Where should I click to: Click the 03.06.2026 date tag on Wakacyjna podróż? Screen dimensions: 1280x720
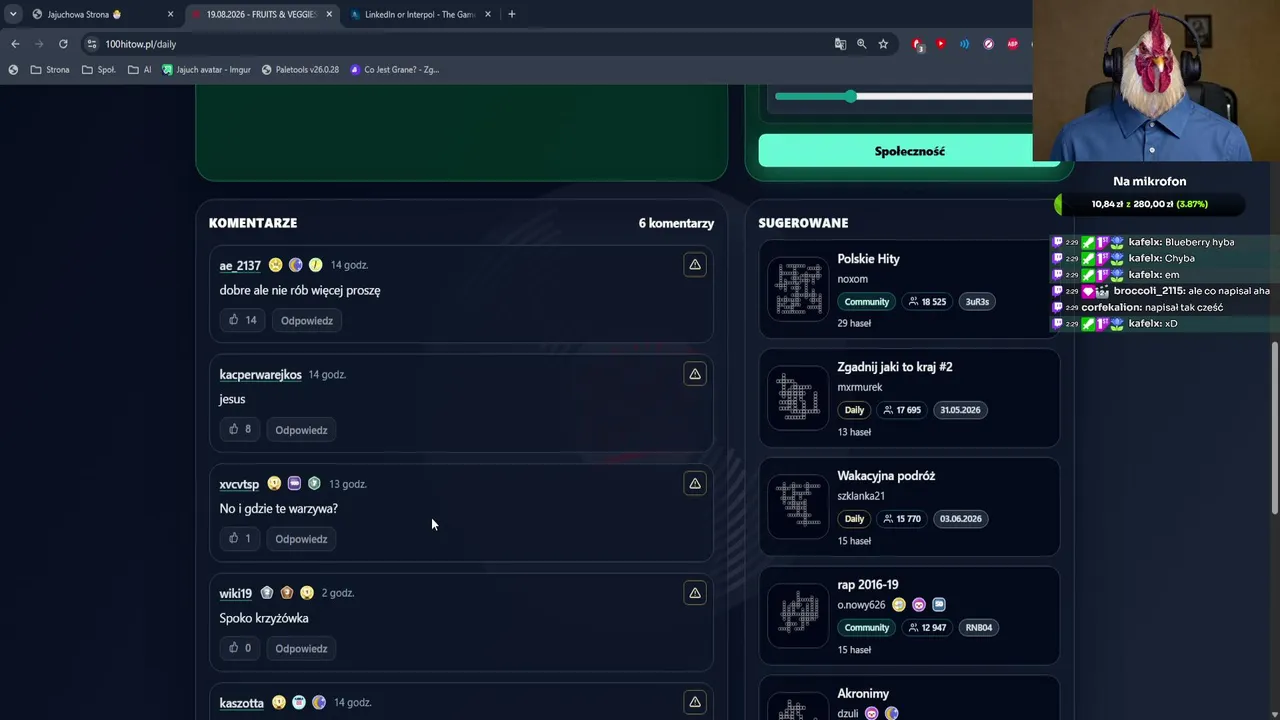(960, 519)
